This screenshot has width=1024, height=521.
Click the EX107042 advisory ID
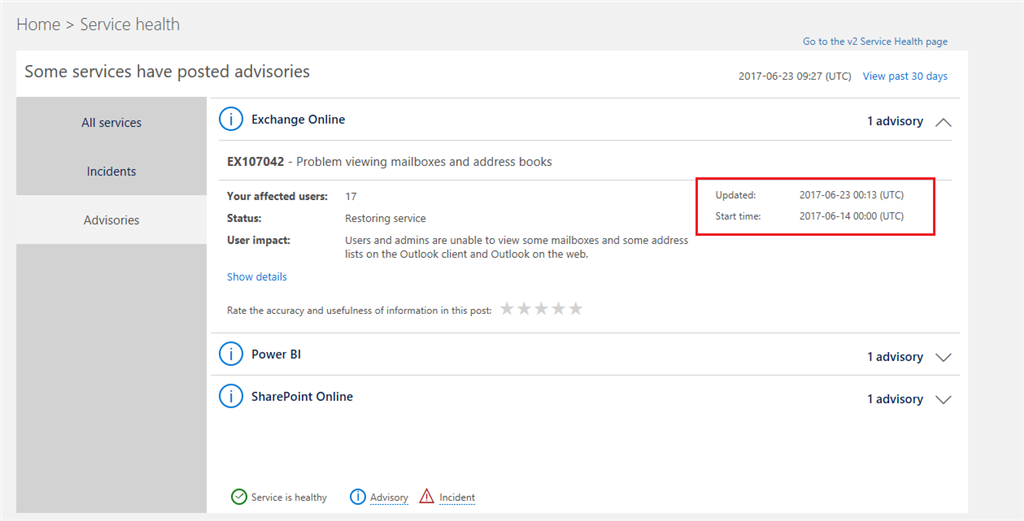click(255, 162)
